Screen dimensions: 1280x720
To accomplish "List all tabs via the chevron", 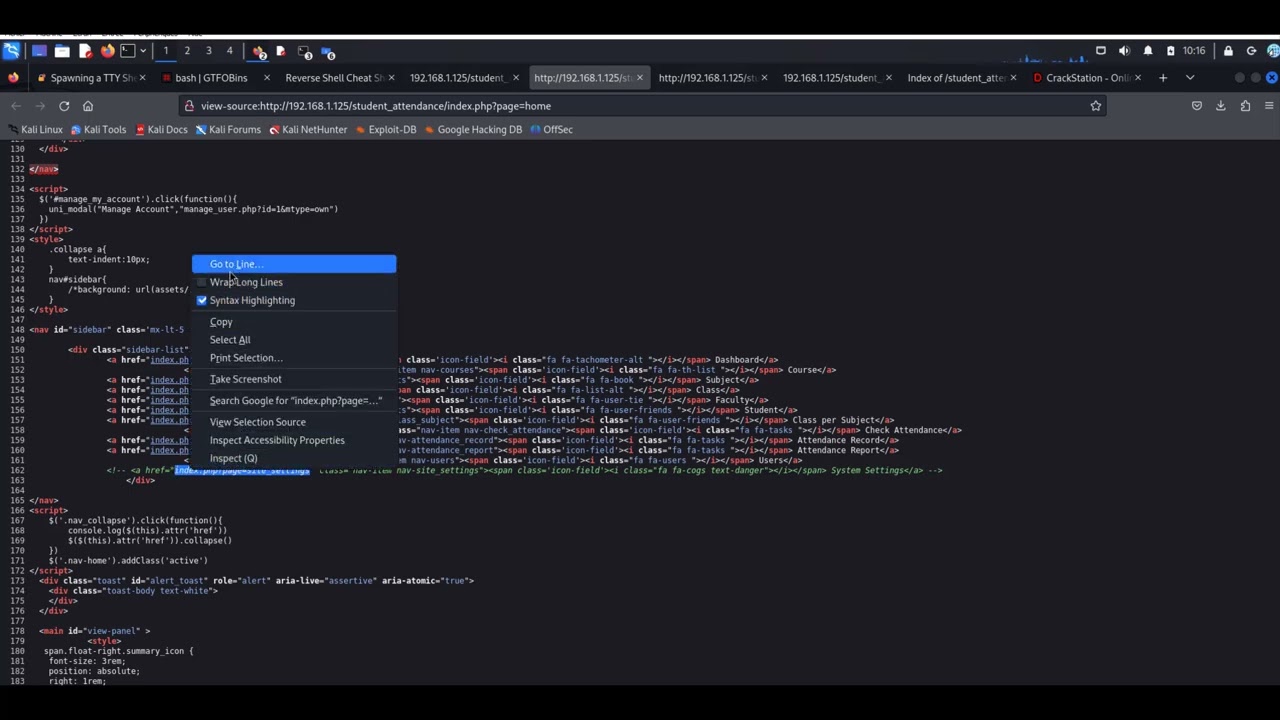I will coord(1190,78).
